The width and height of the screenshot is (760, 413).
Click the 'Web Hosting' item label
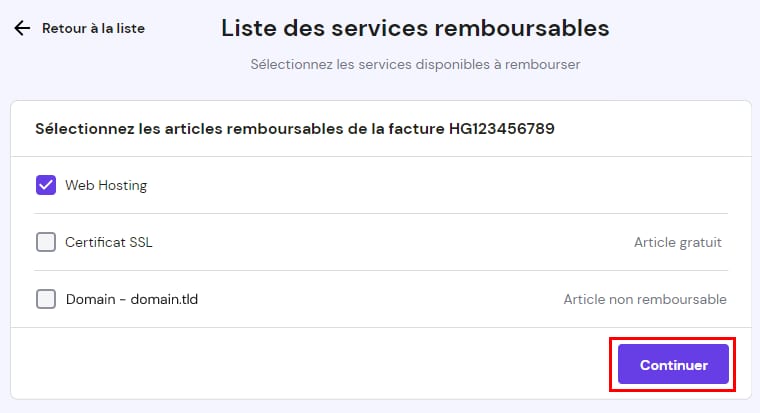pos(106,185)
